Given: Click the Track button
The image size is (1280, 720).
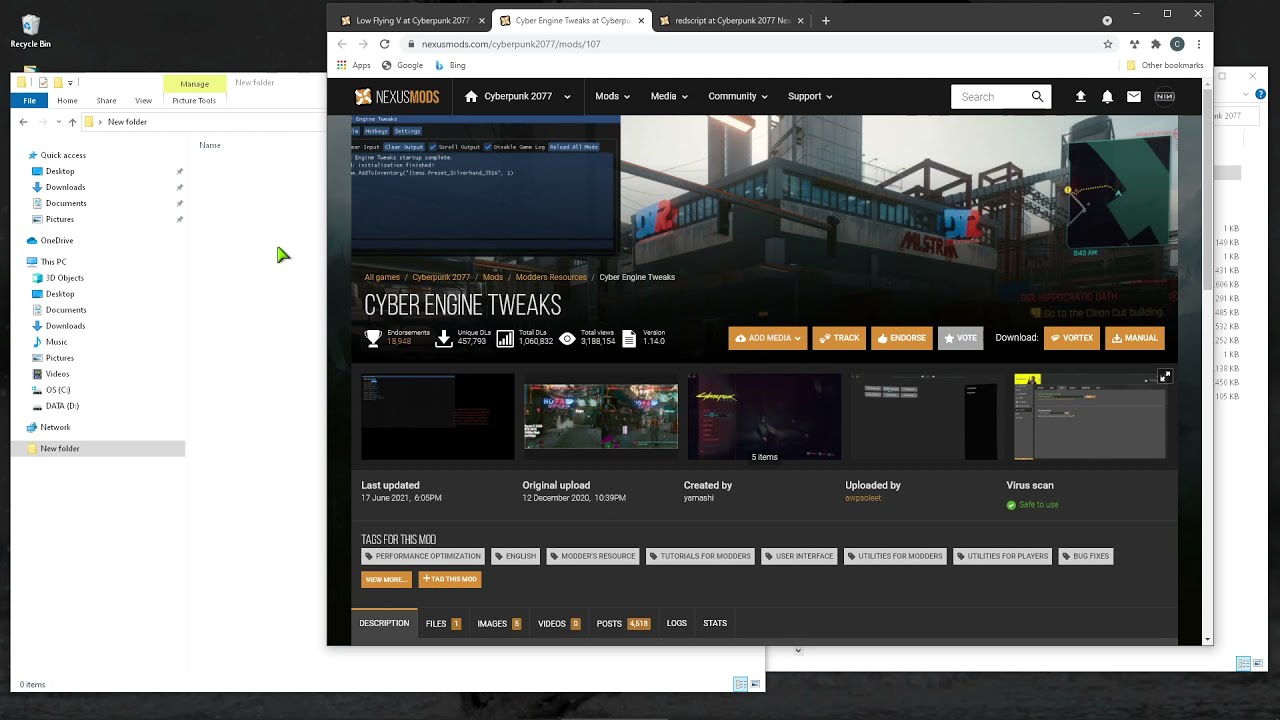Looking at the screenshot, I should pyautogui.click(x=839, y=338).
